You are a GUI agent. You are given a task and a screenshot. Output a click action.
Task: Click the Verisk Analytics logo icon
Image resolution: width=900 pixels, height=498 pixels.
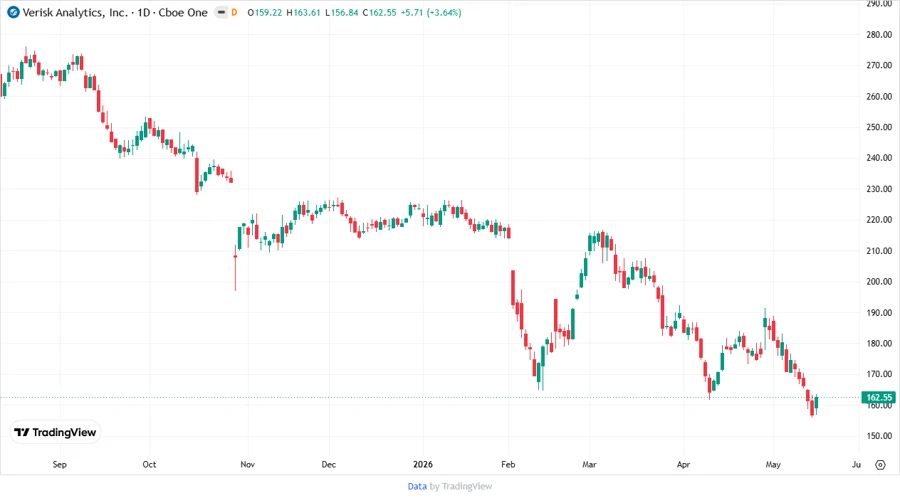coord(13,12)
